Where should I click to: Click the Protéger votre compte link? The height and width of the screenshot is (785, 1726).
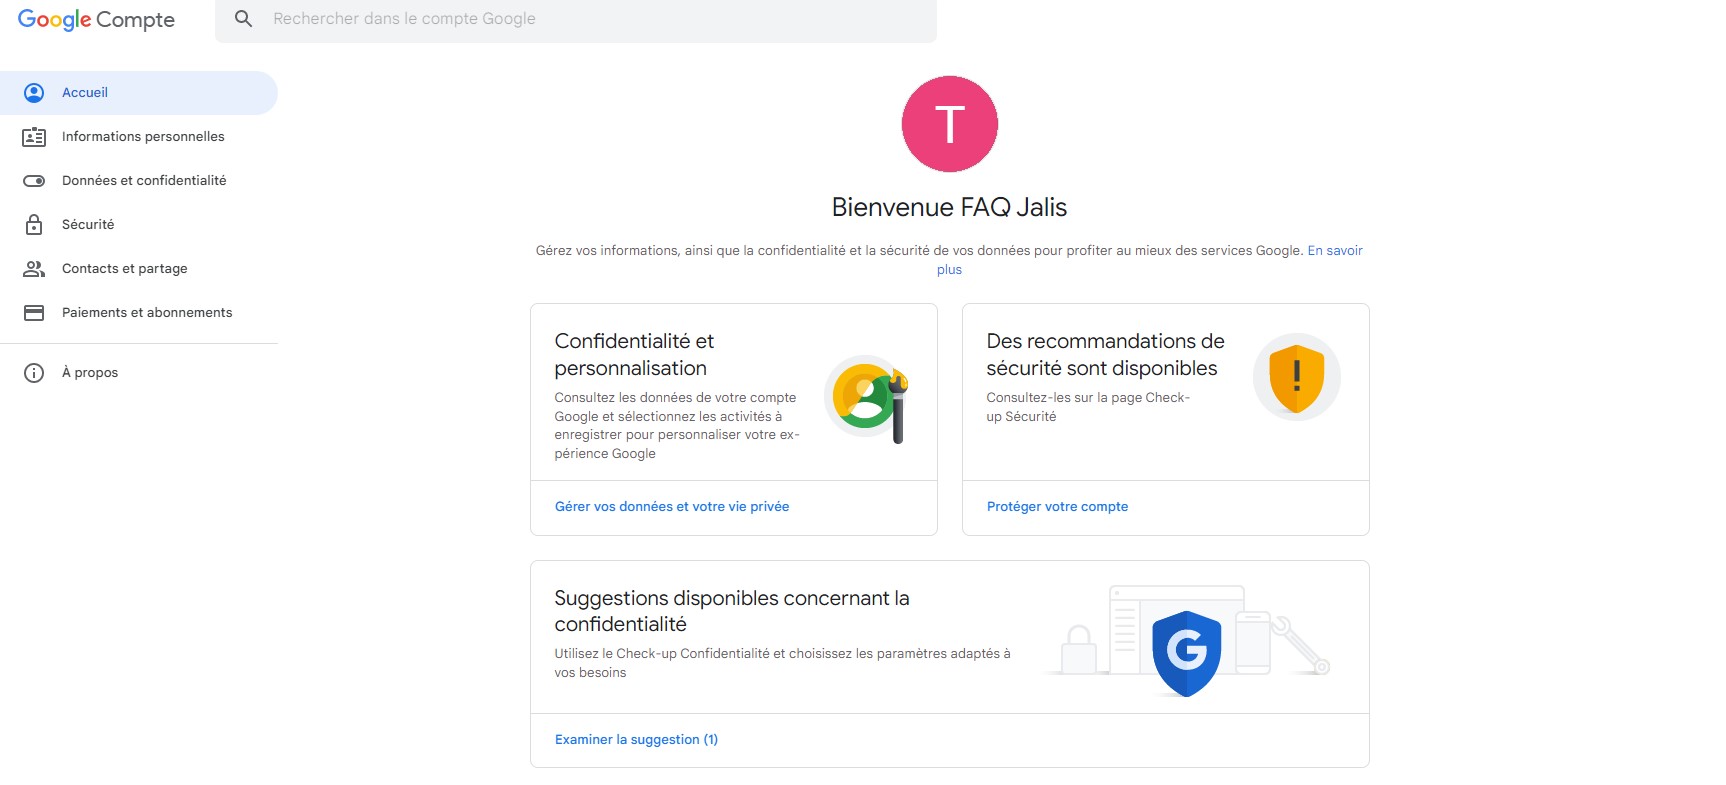tap(1057, 507)
